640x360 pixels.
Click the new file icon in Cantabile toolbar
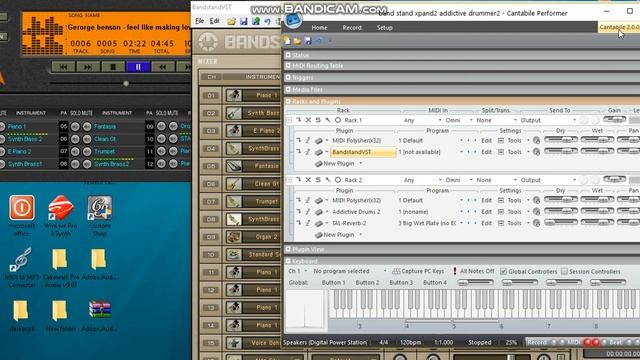(288, 40)
